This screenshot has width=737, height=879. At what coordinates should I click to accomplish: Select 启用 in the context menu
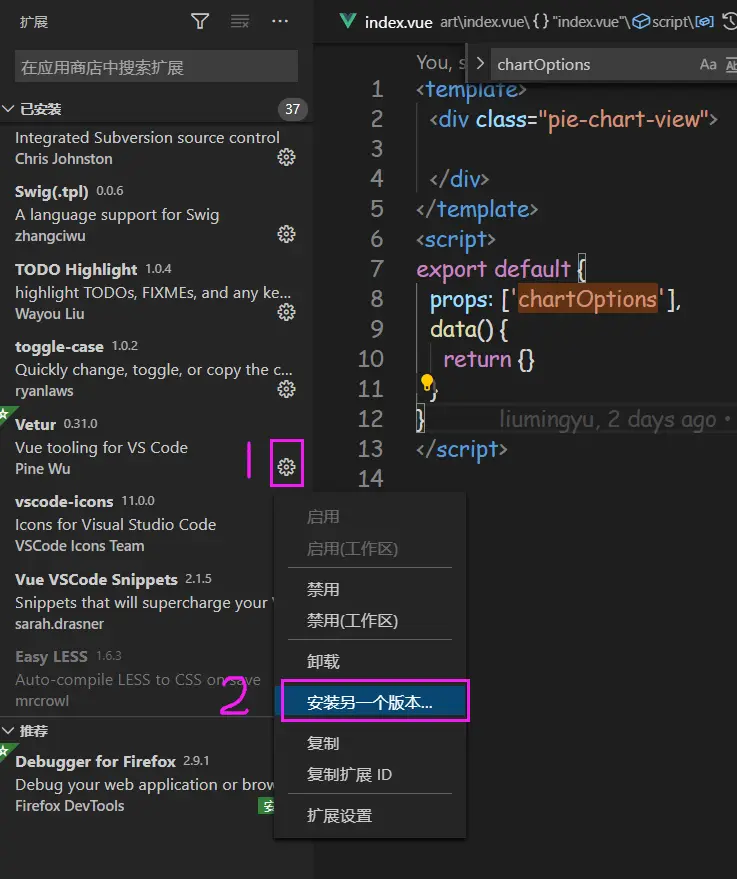click(x=370, y=516)
